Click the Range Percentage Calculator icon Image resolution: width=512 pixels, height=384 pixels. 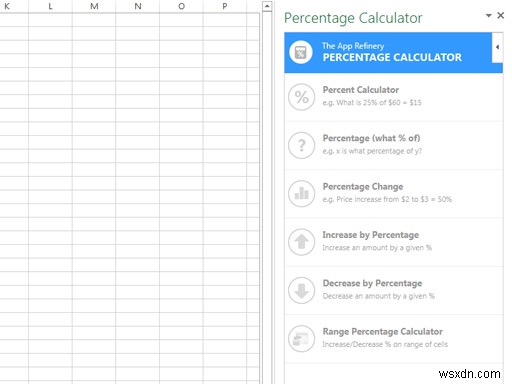click(301, 339)
